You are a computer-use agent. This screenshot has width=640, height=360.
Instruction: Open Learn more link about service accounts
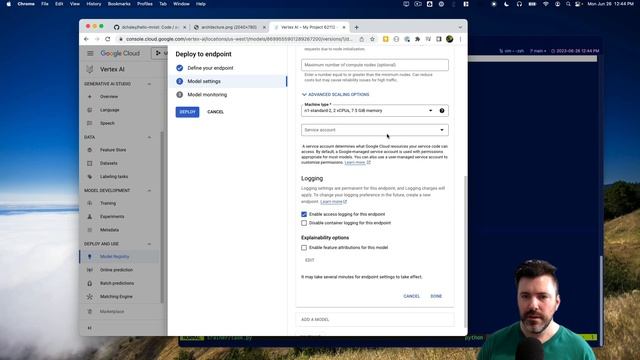click(357, 162)
